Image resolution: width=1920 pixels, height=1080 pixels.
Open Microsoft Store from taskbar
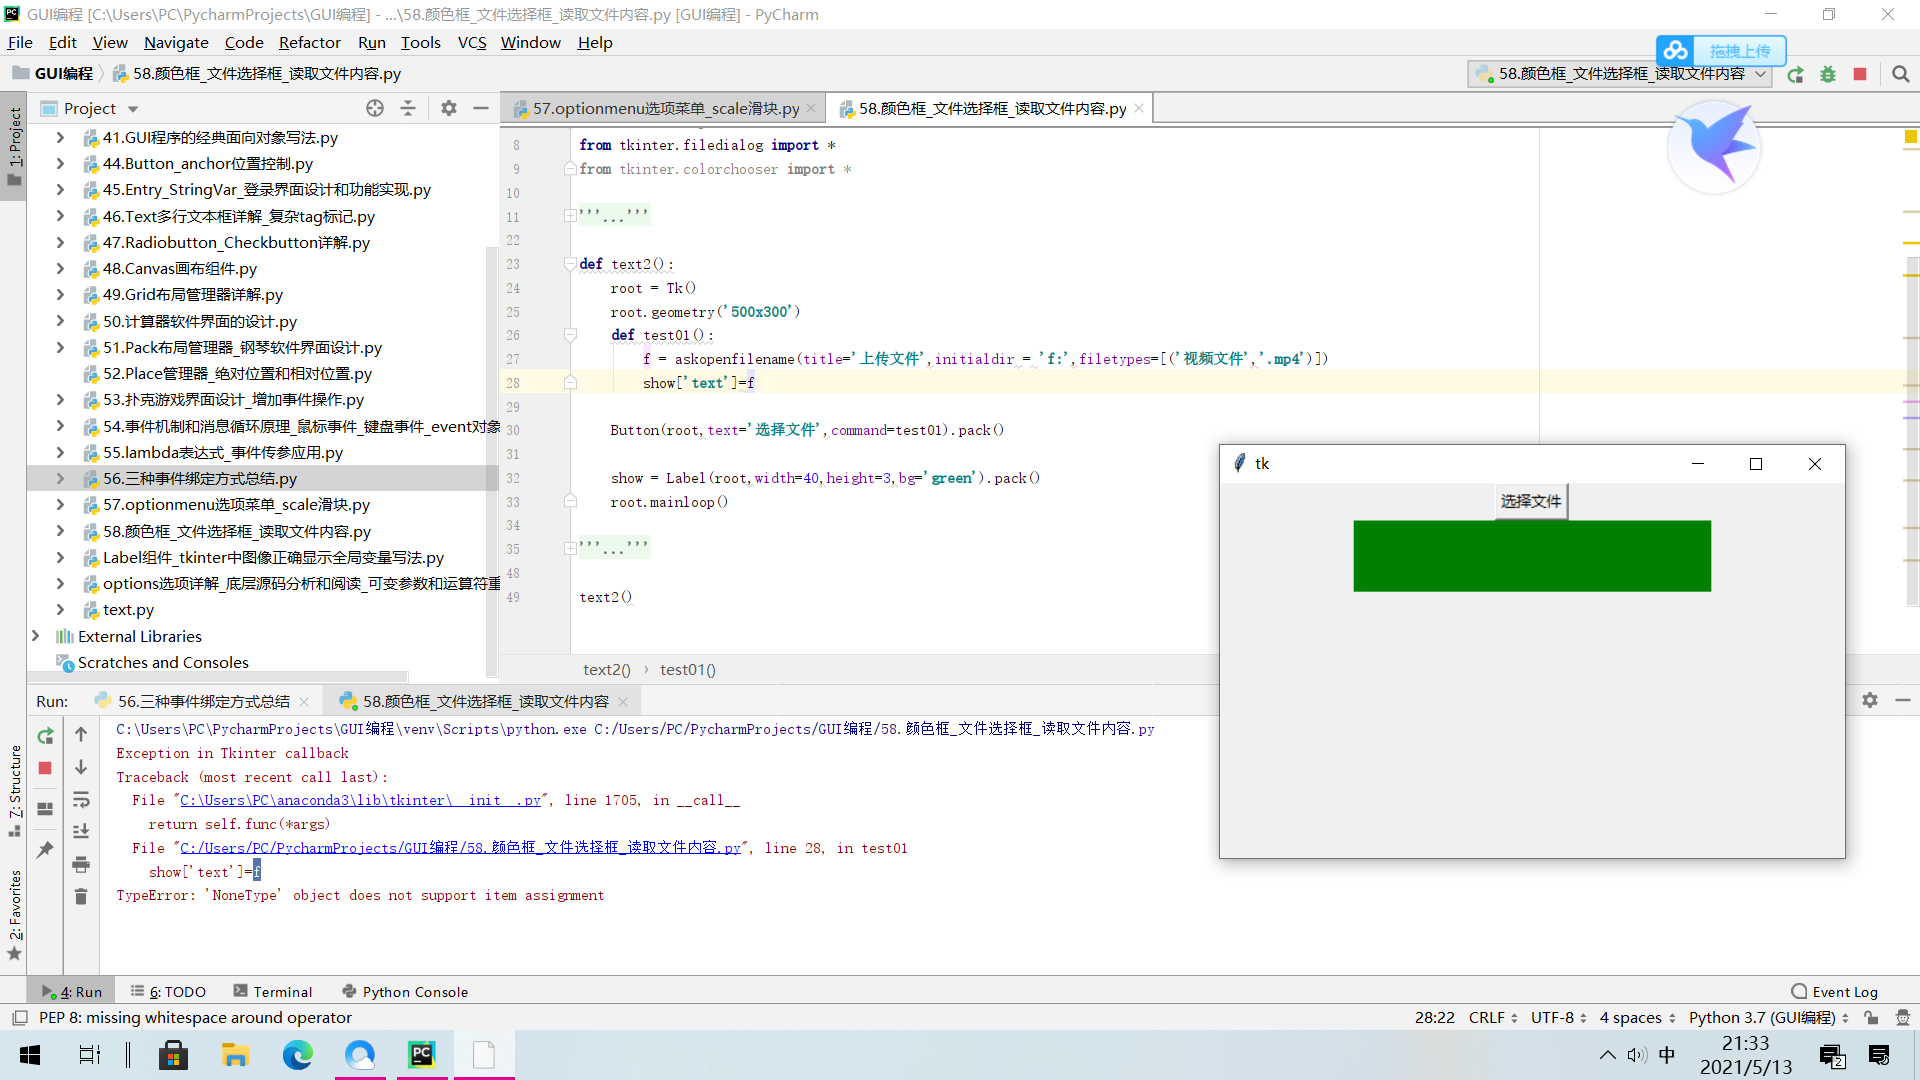173,1054
